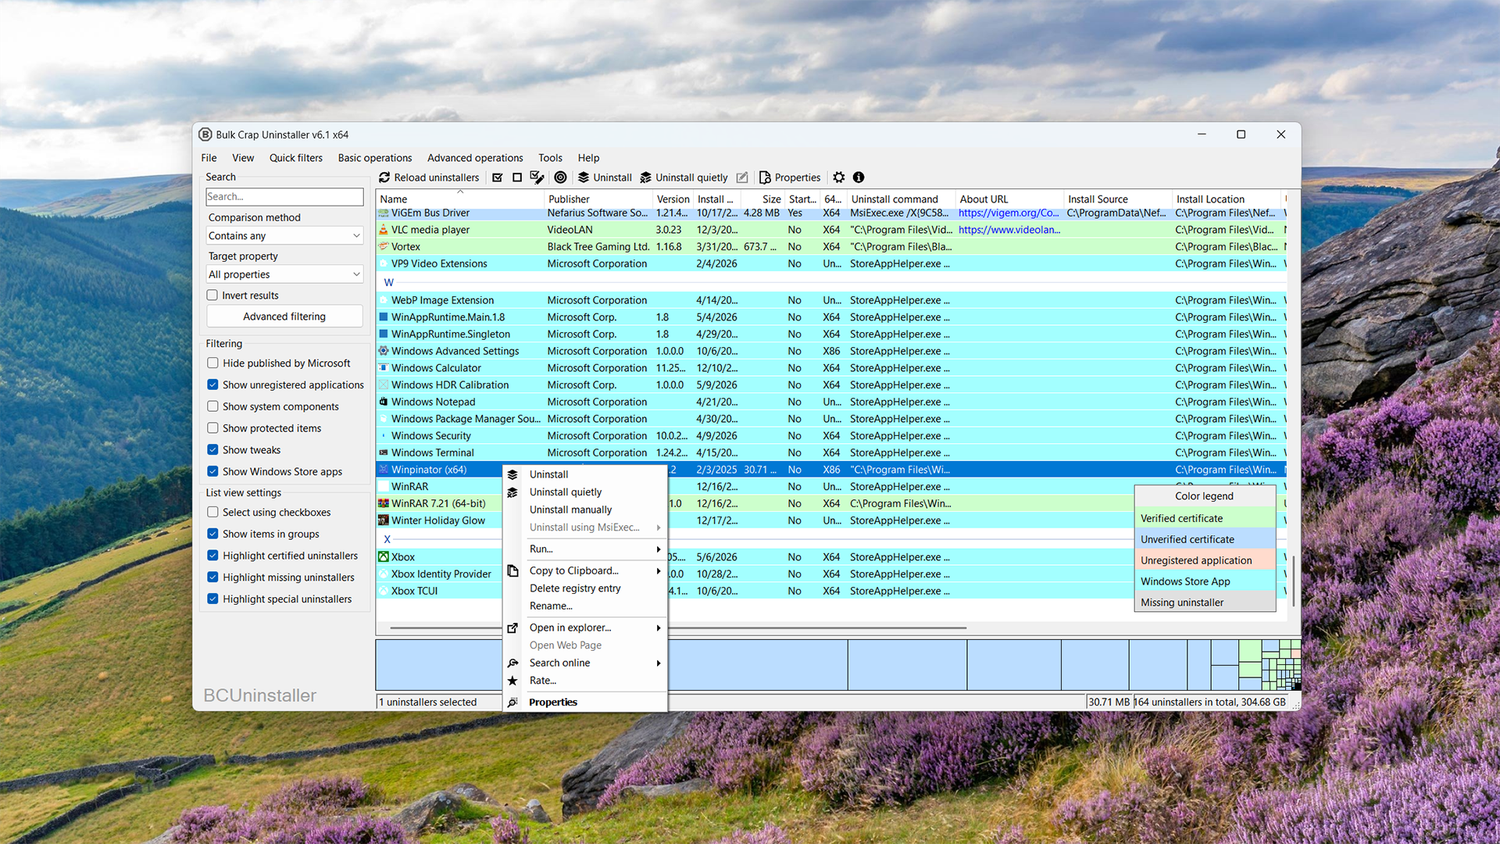Click the Winter Holiday Glow thumbnail icon
Image resolution: width=1500 pixels, height=844 pixels.
(383, 520)
